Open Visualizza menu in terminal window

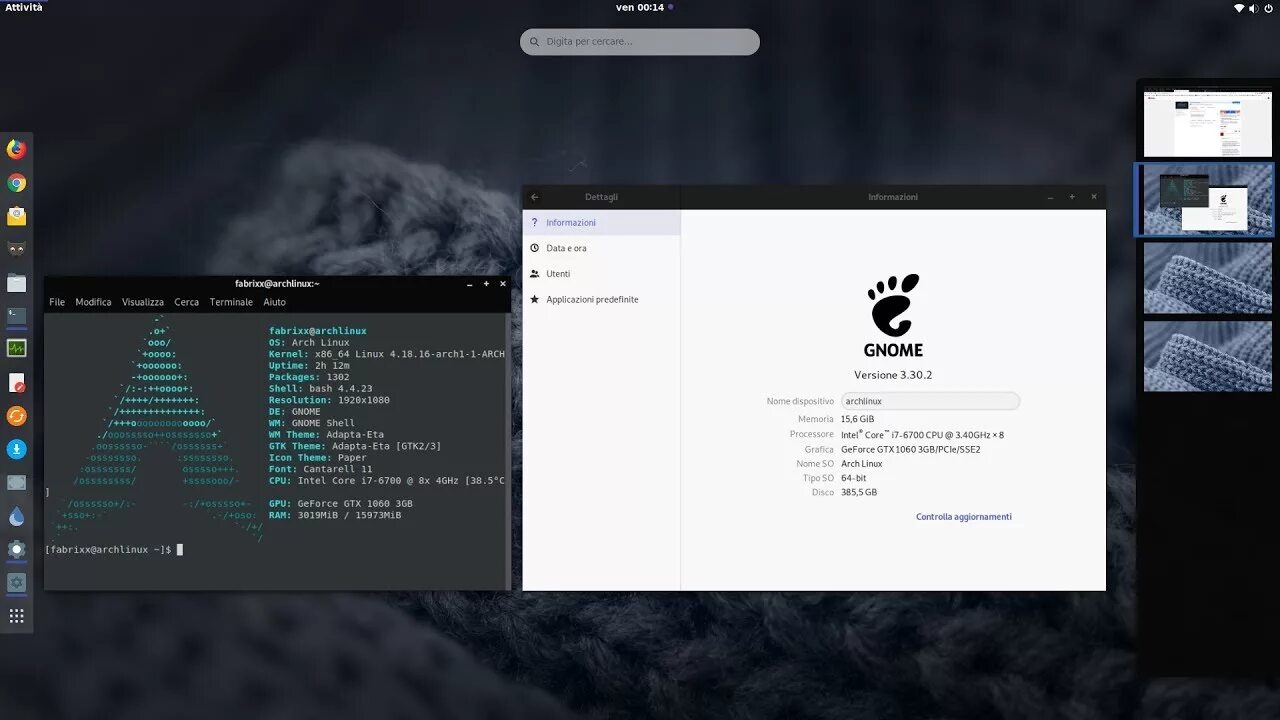click(x=143, y=302)
